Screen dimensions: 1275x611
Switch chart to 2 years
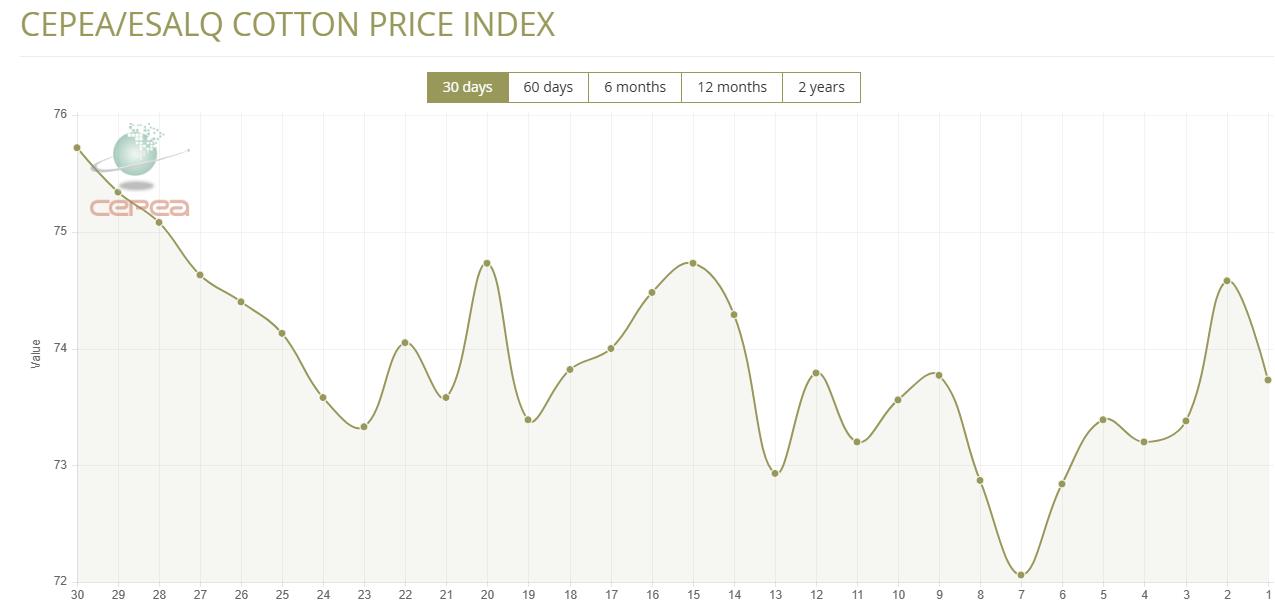820,87
